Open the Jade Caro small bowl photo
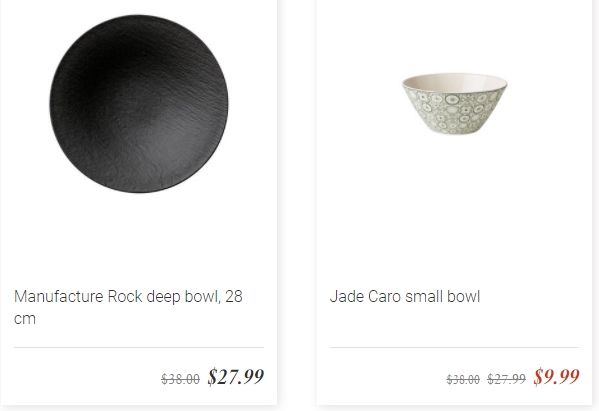Viewport: 599px width, 411px height. click(x=455, y=104)
